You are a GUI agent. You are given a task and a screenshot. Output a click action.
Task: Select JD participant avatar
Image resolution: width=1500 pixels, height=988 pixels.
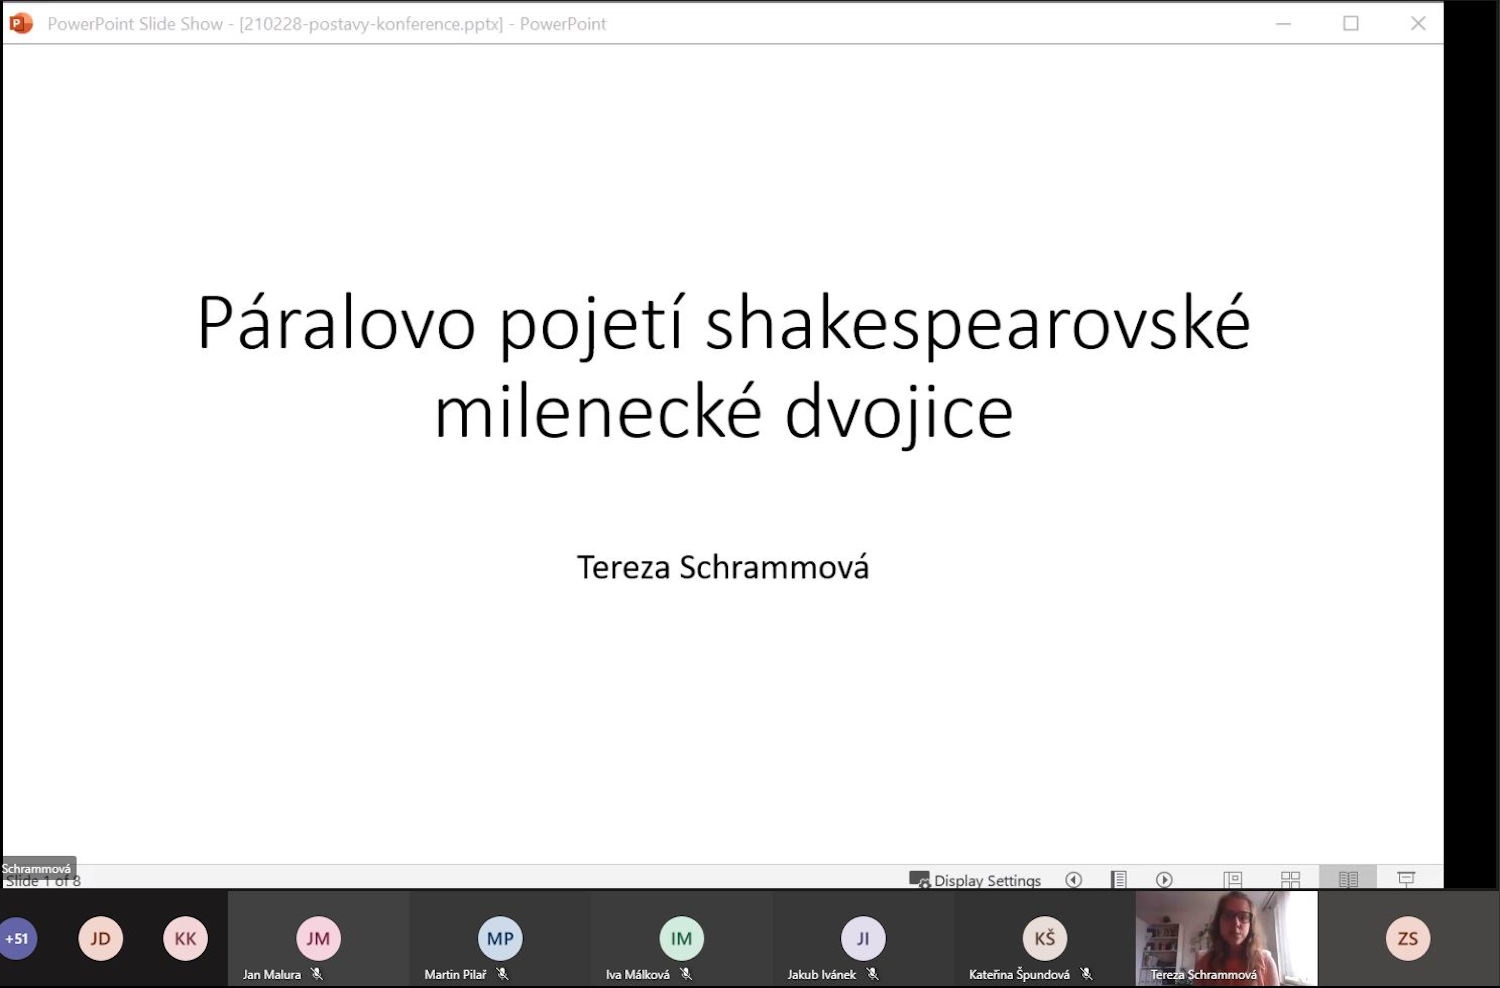[x=100, y=939]
